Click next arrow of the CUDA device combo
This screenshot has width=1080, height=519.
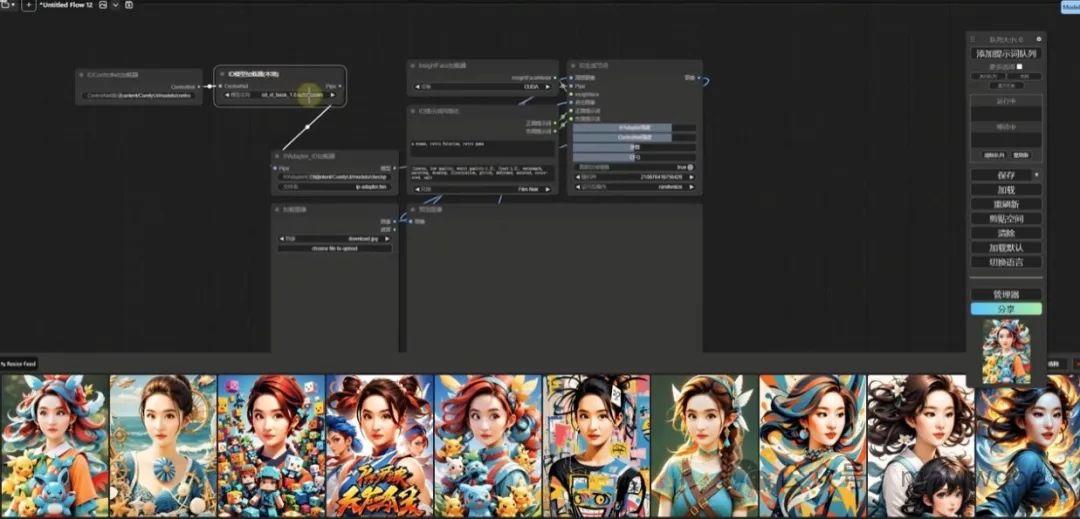coord(548,87)
